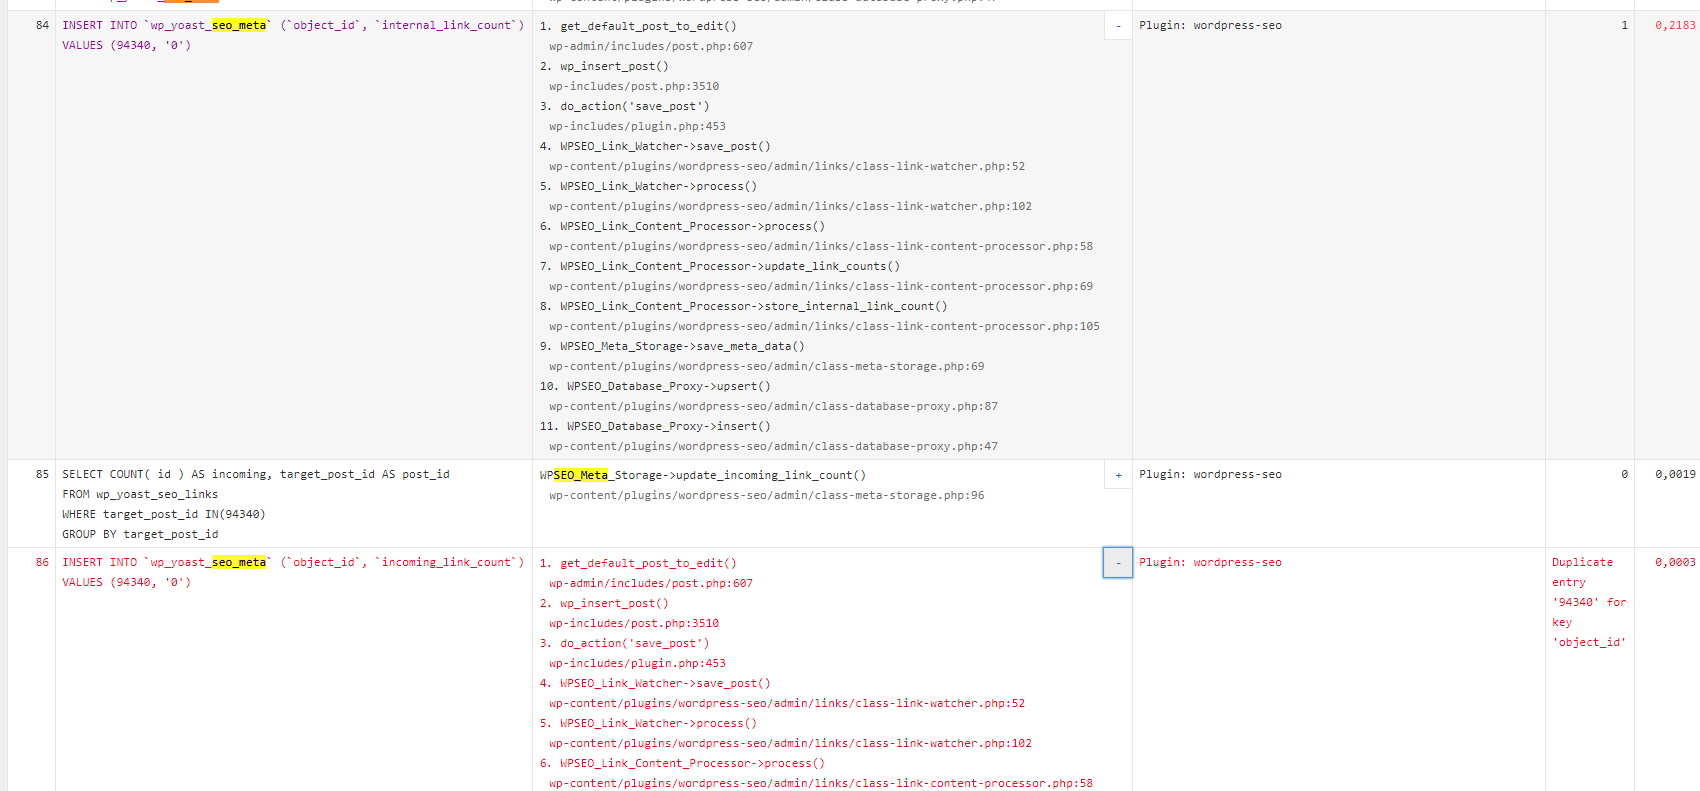
Task: Click class-database-proxy.php:47 file path
Action: point(773,447)
